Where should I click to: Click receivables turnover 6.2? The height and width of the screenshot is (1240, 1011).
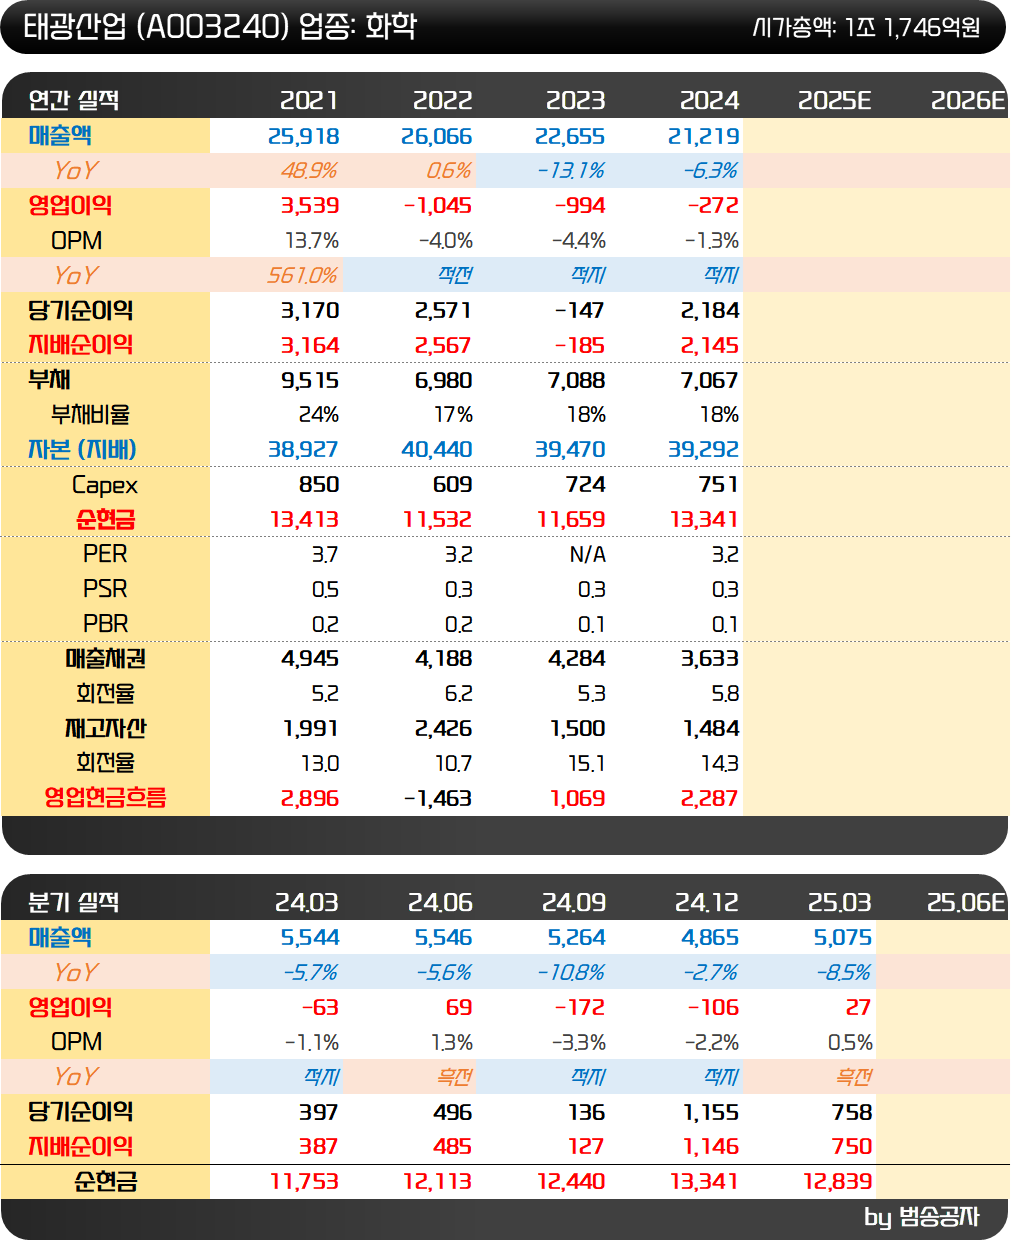pyautogui.click(x=459, y=694)
